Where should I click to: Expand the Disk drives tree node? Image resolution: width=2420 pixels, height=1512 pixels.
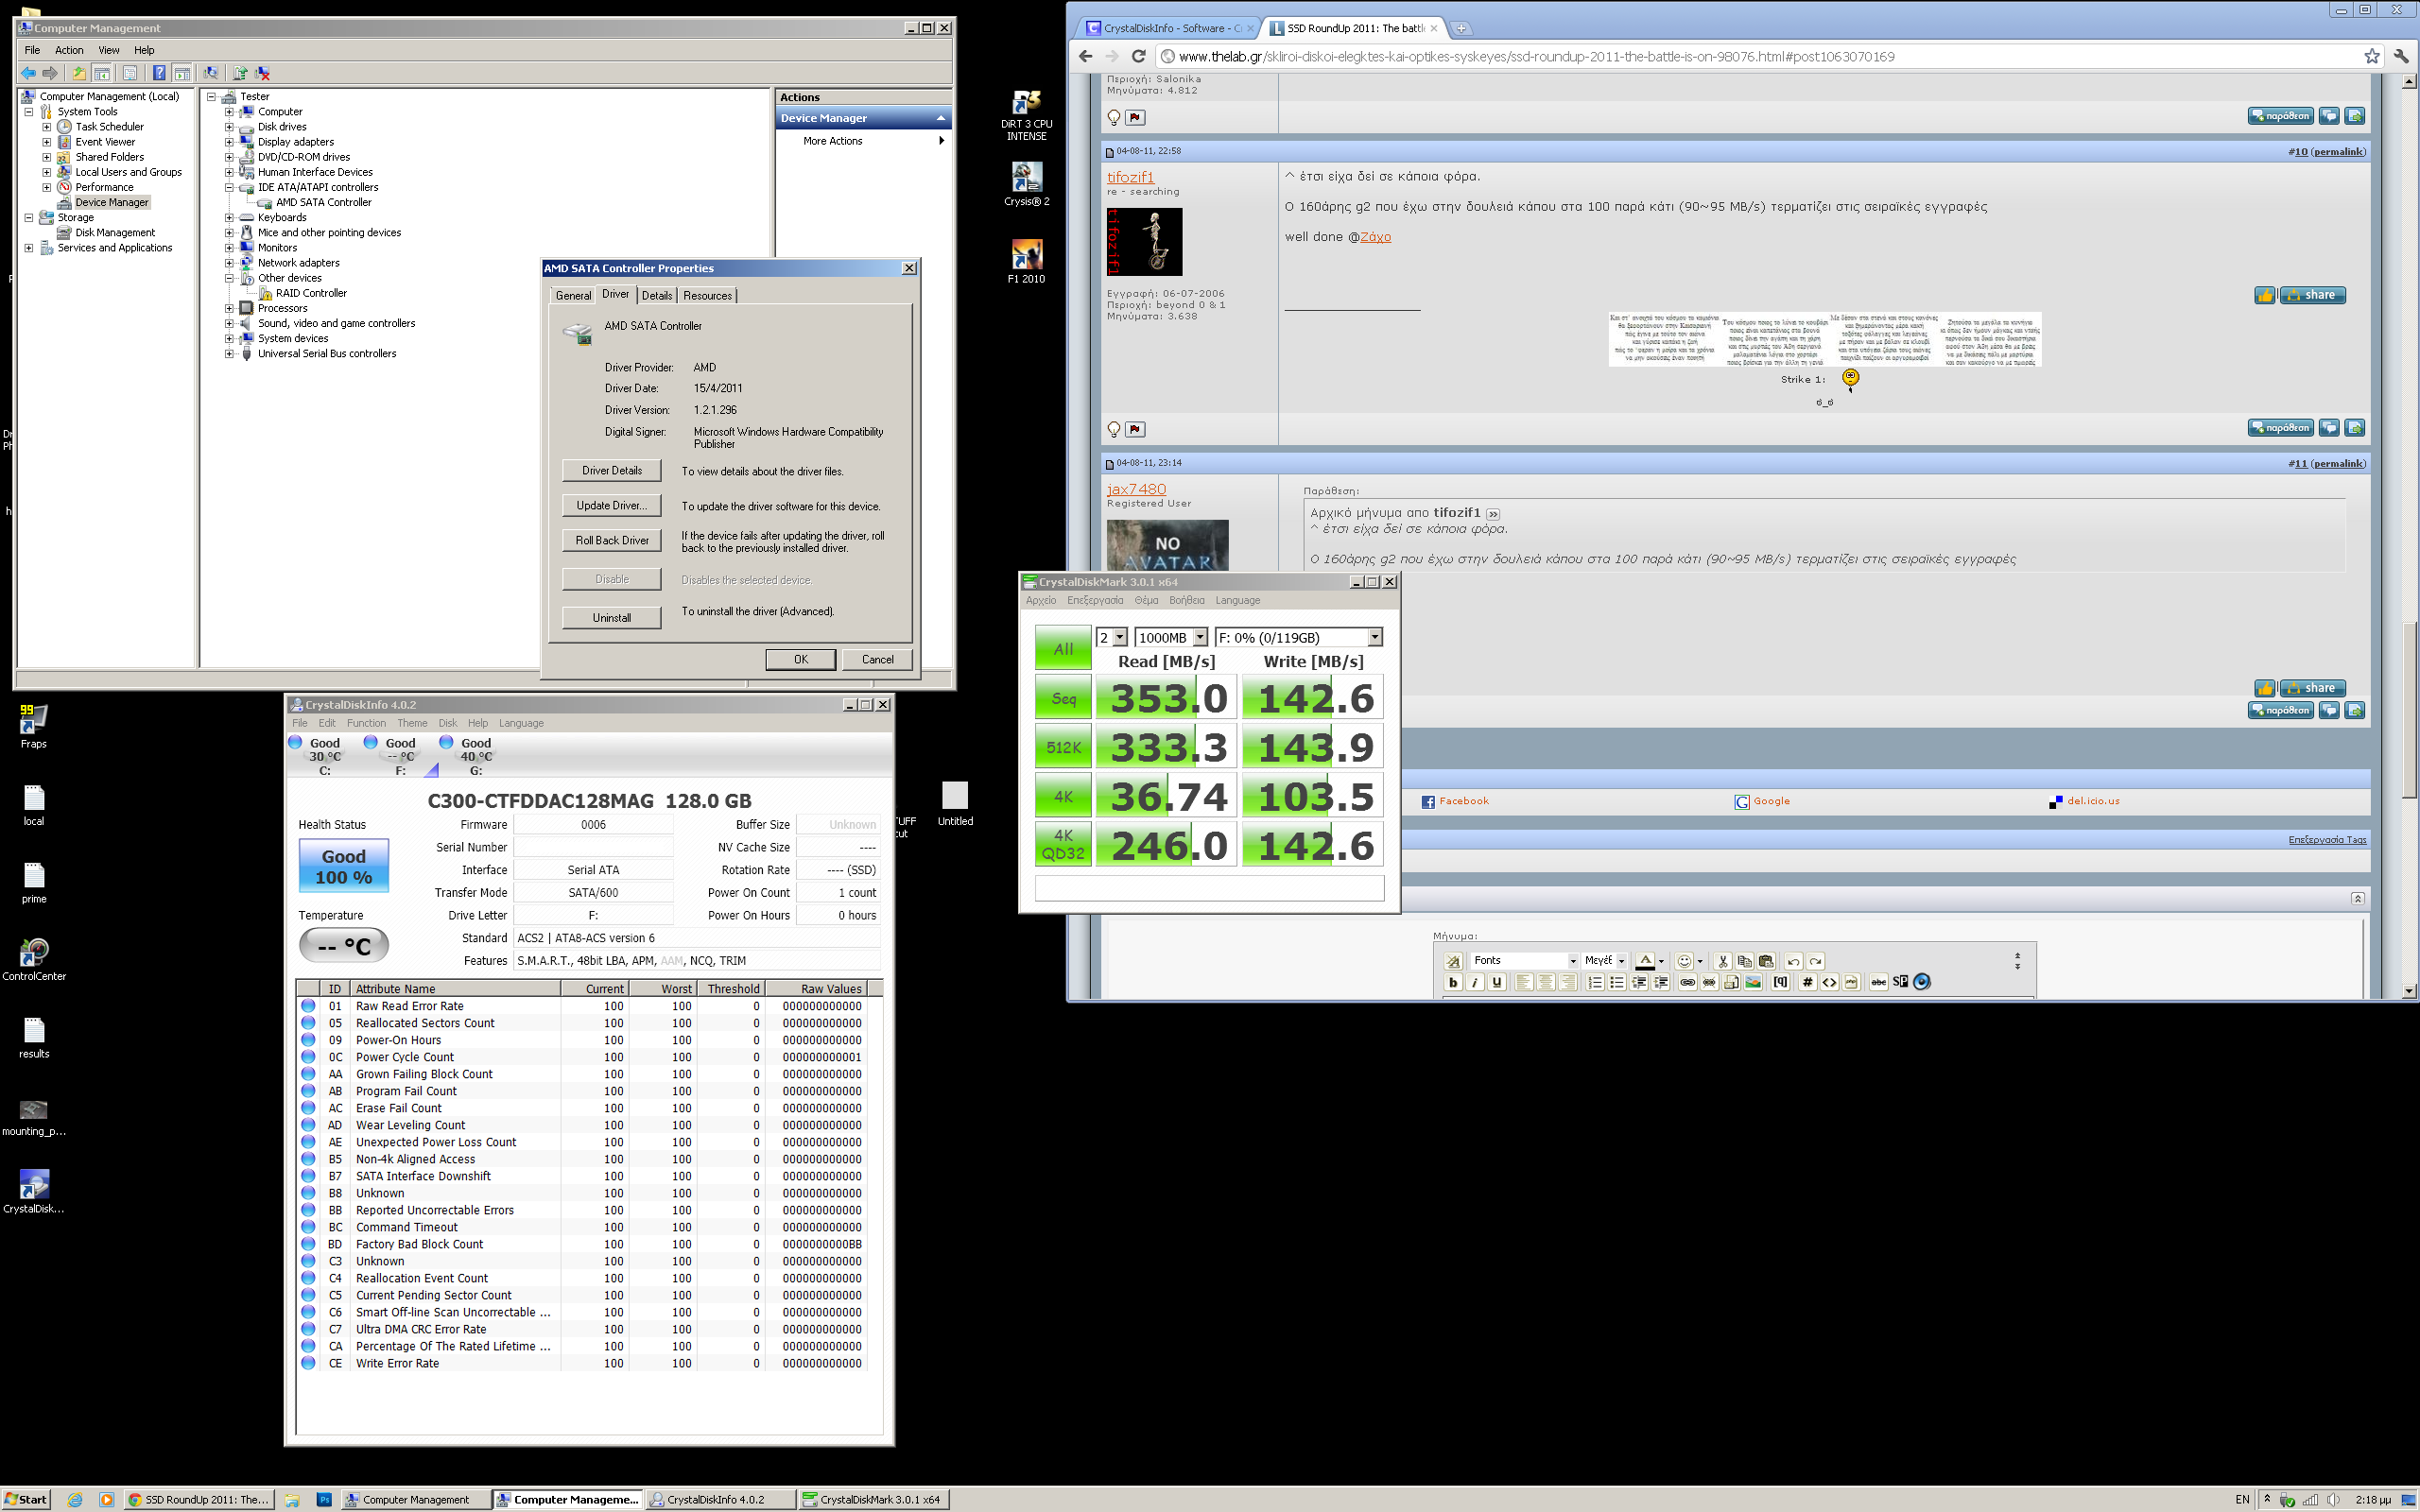click(229, 127)
